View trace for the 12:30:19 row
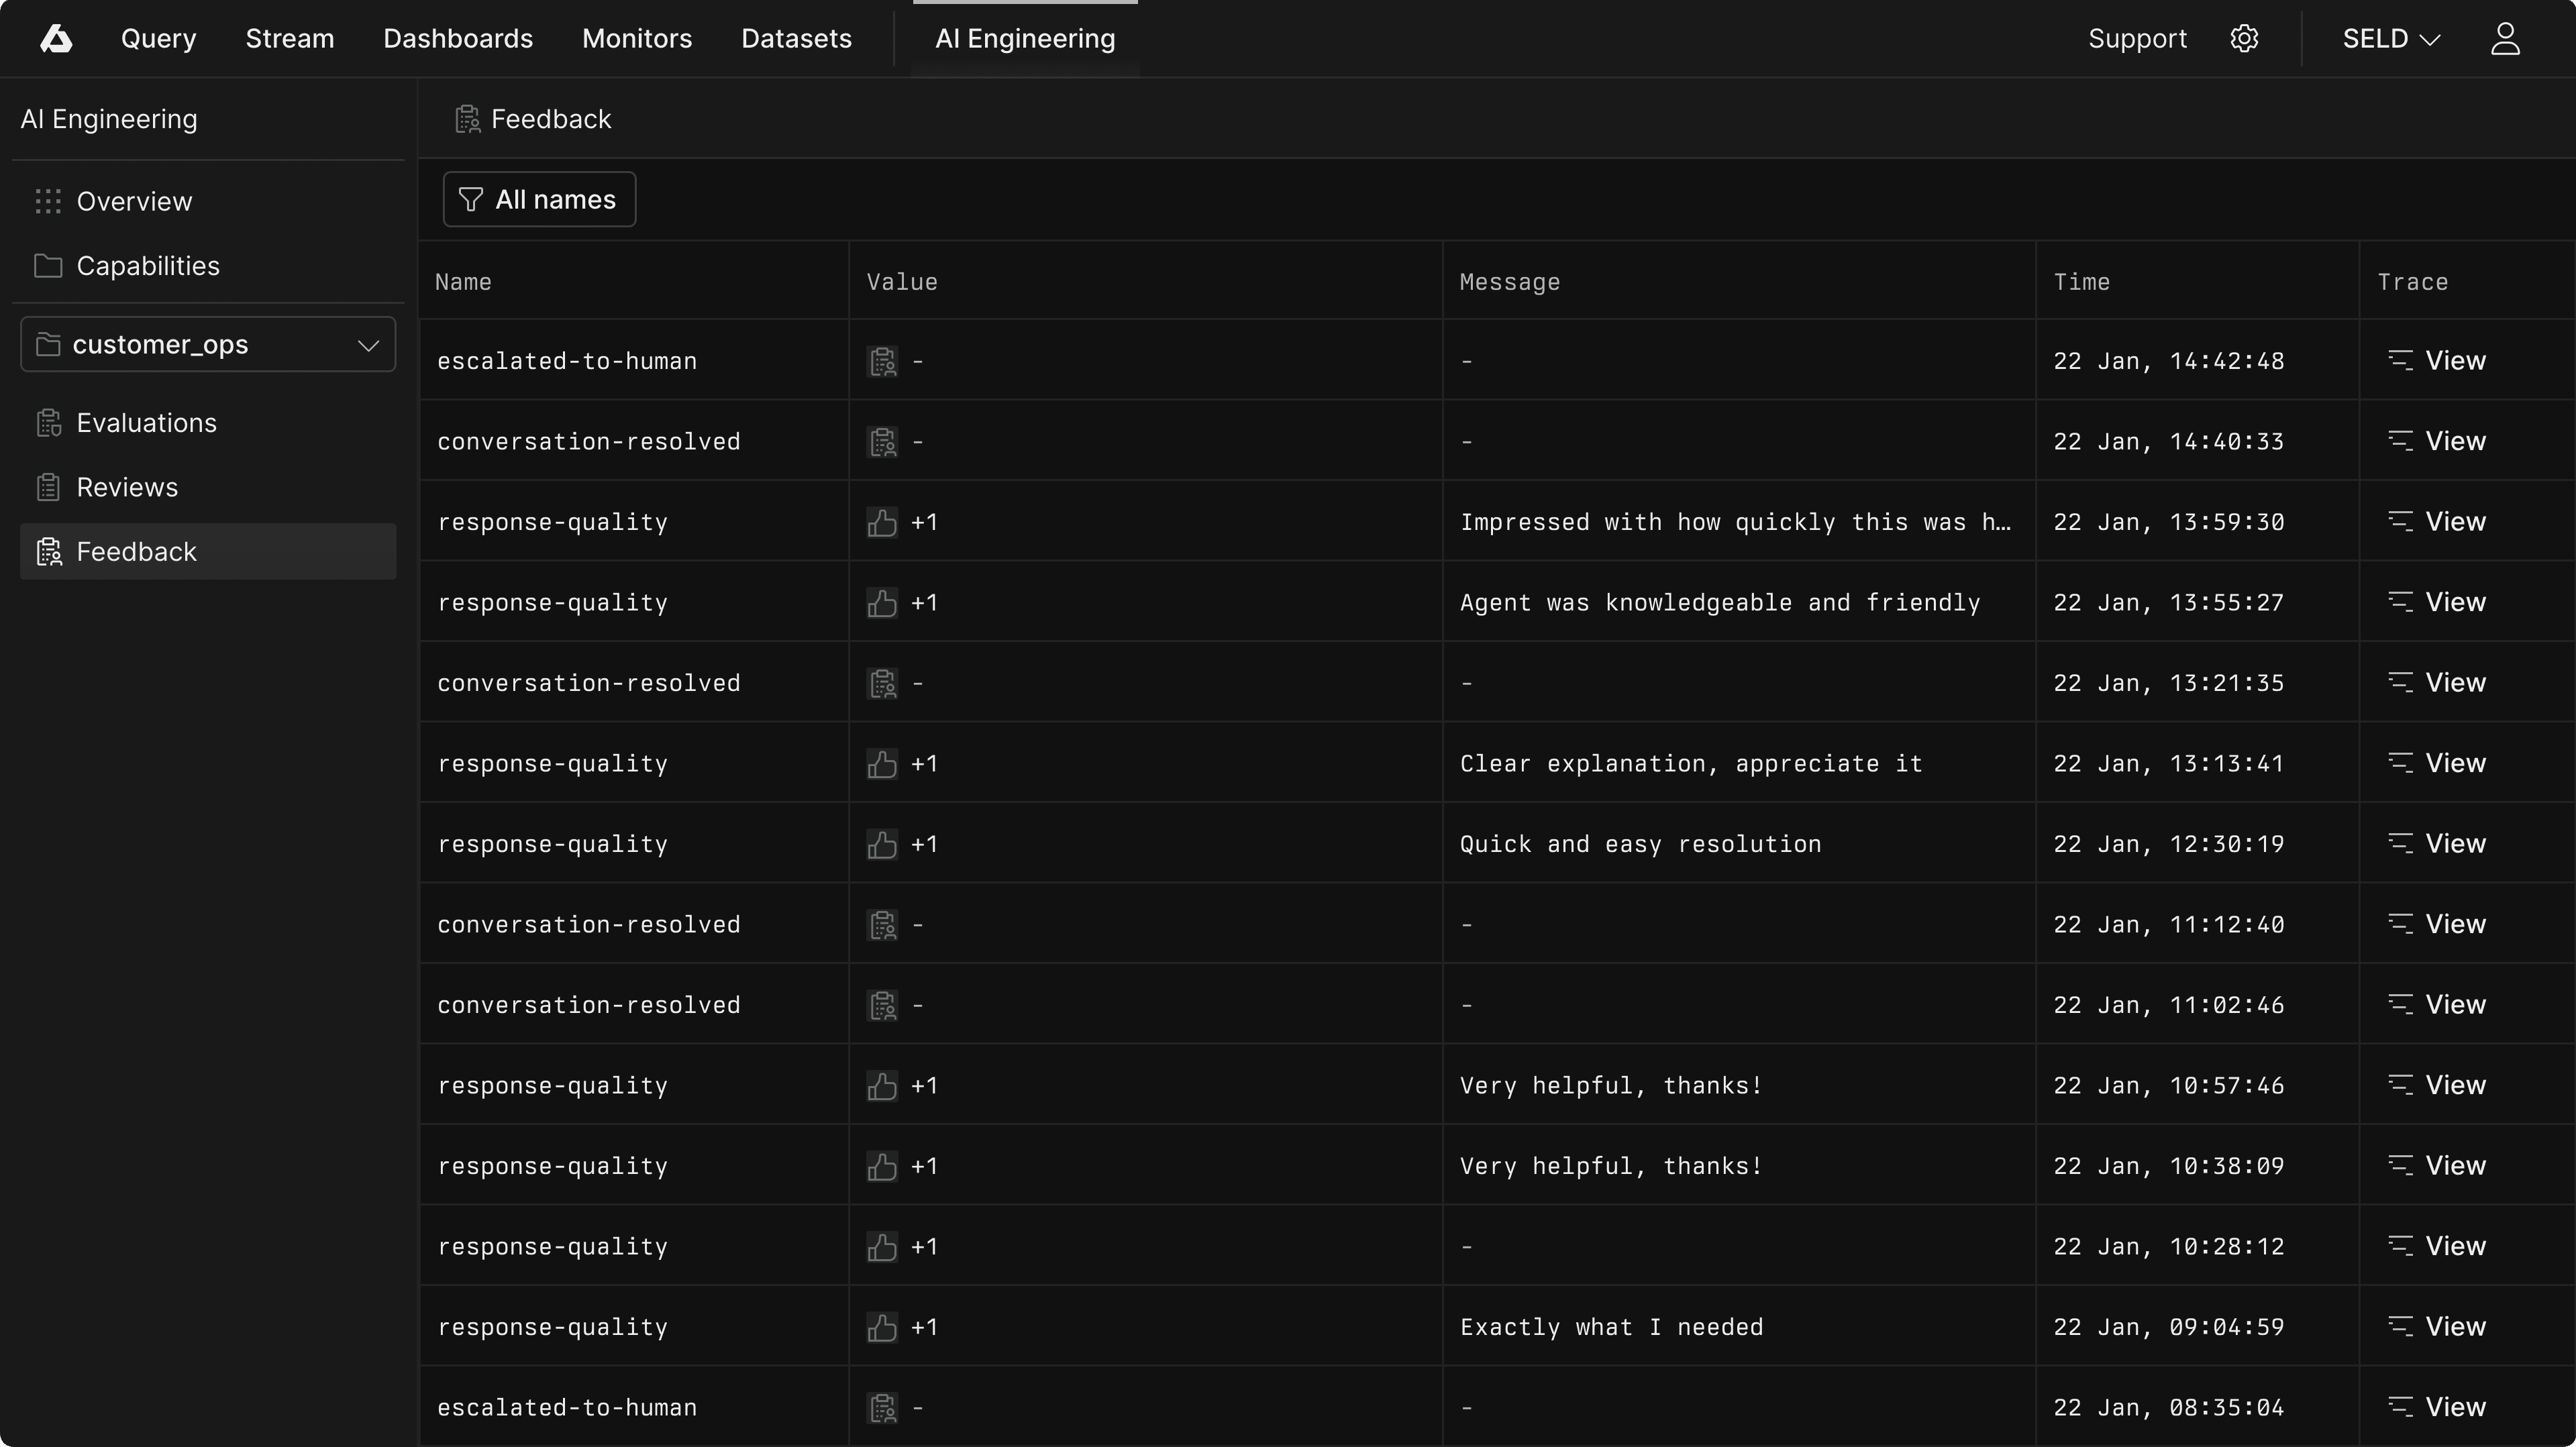The image size is (2576, 1447). [2437, 844]
